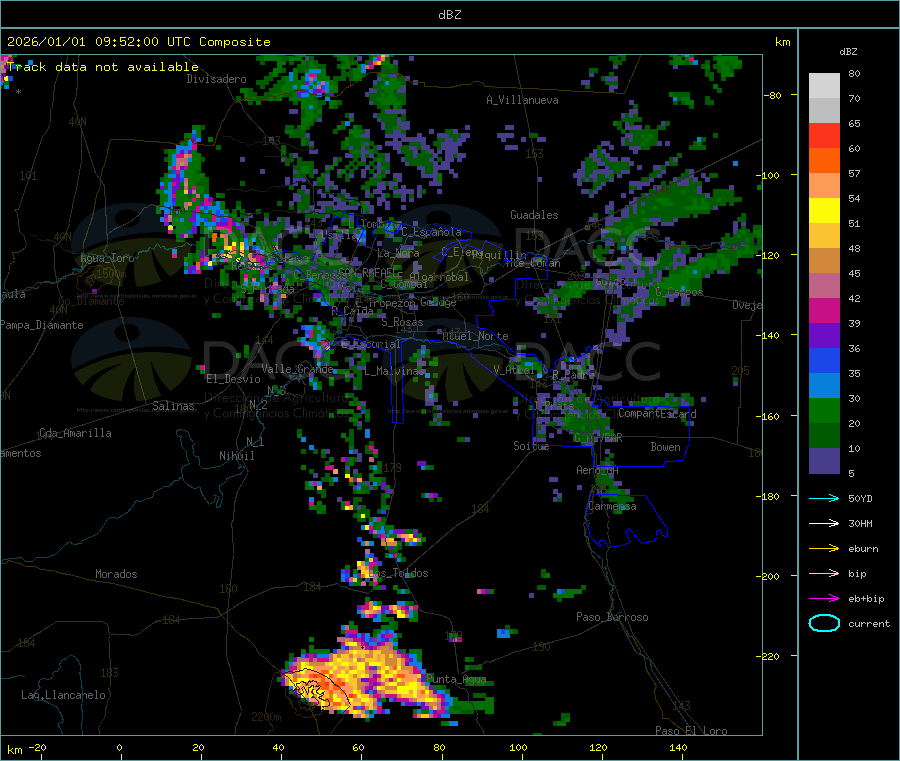Click the 'Valle_Grande' place label
The height and width of the screenshot is (761, 900).
click(297, 369)
